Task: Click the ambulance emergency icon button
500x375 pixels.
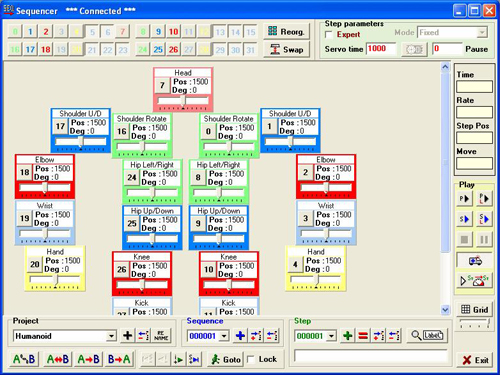Action: click(x=474, y=261)
